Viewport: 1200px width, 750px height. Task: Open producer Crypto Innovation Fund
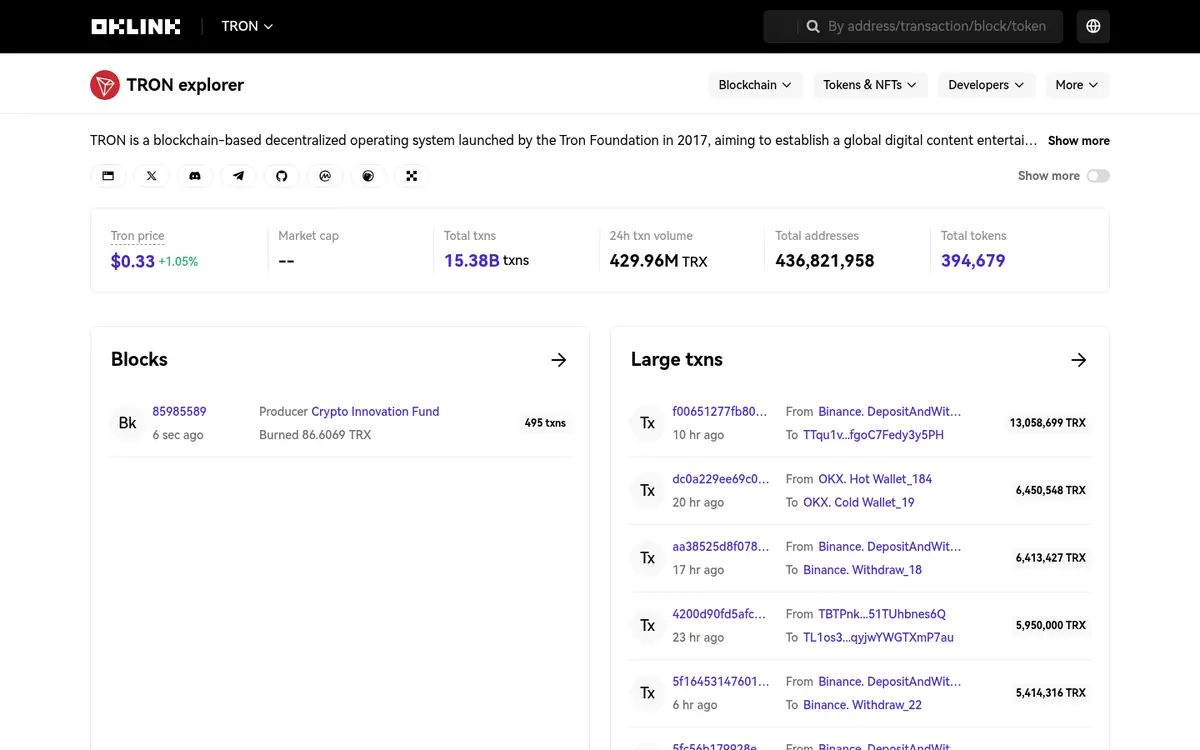coord(375,411)
